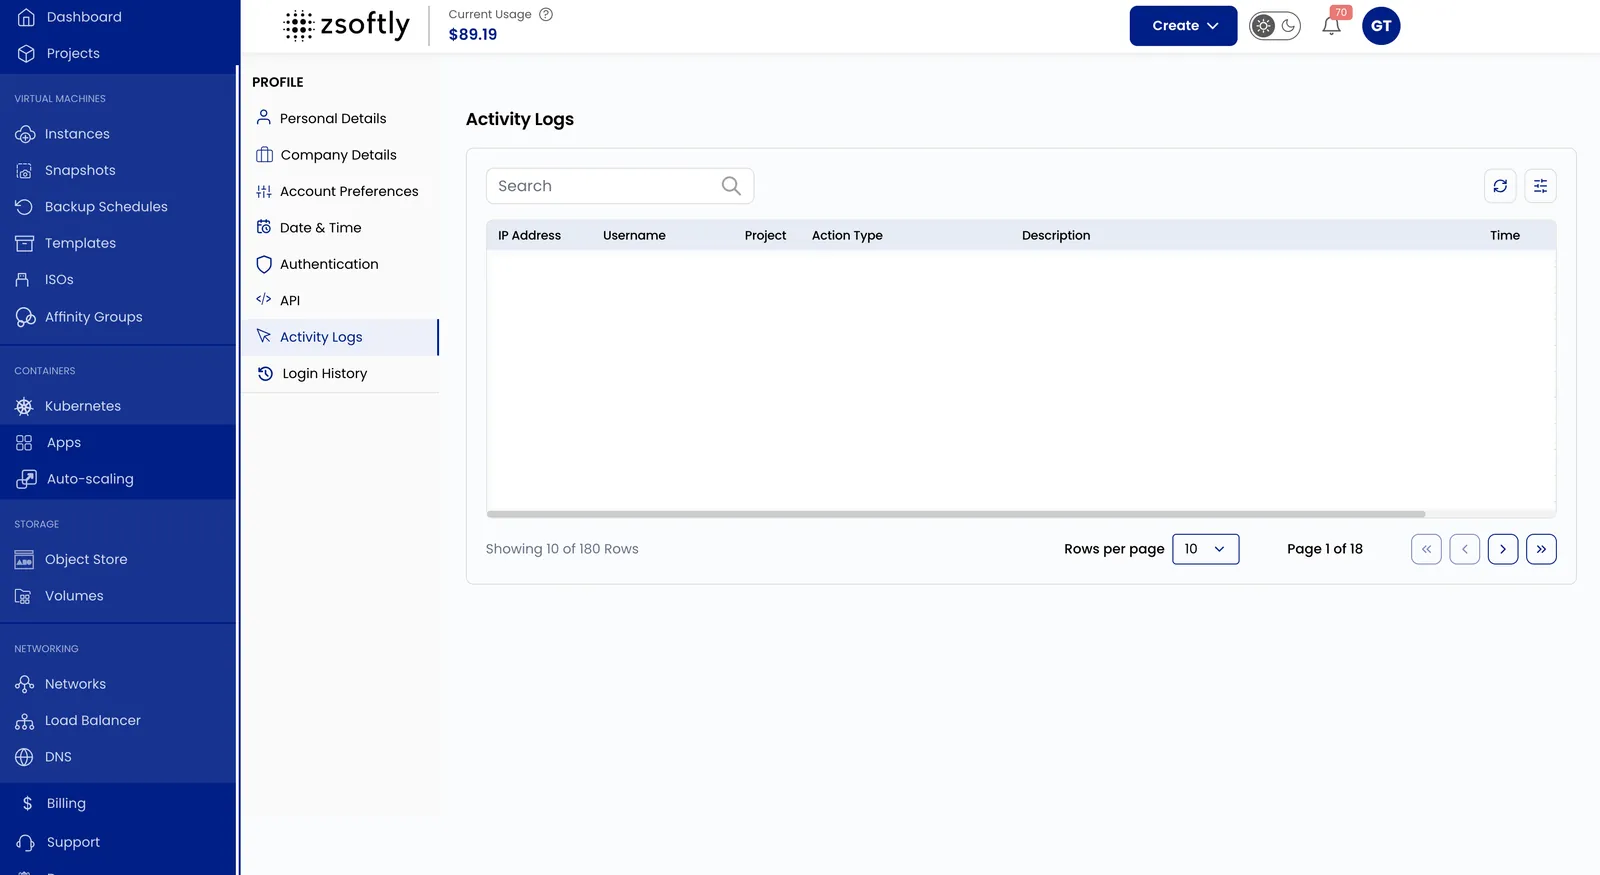Toggle light and dark theme switch

coord(1275,26)
